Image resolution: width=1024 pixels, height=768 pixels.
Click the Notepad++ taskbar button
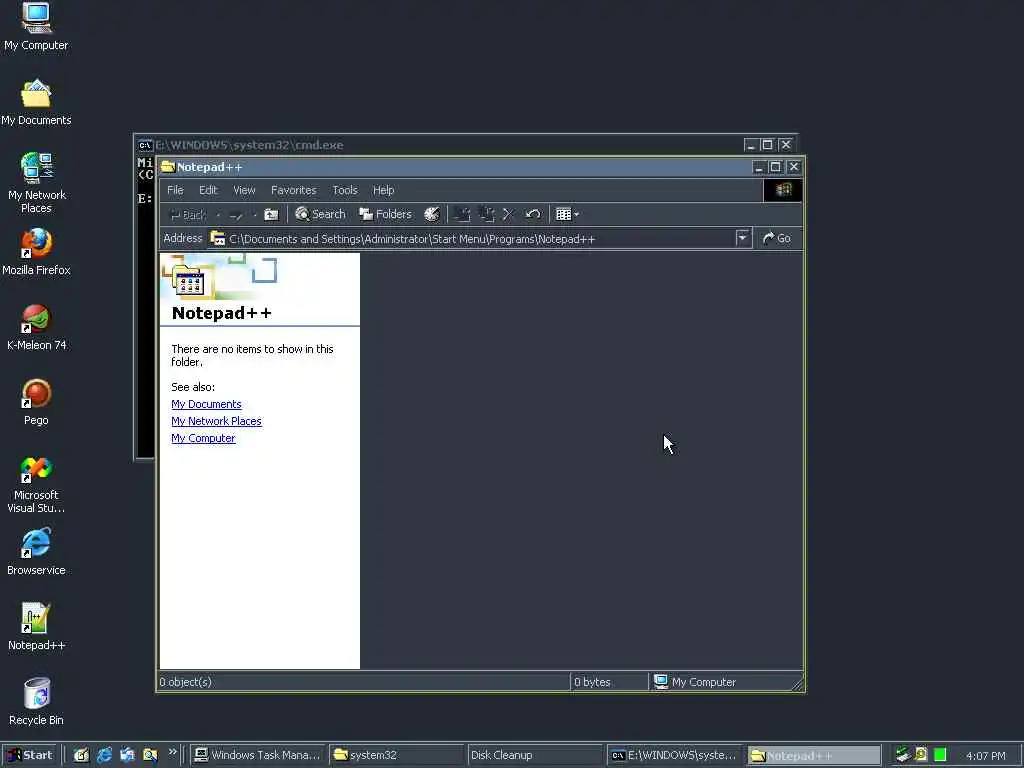(x=812, y=755)
